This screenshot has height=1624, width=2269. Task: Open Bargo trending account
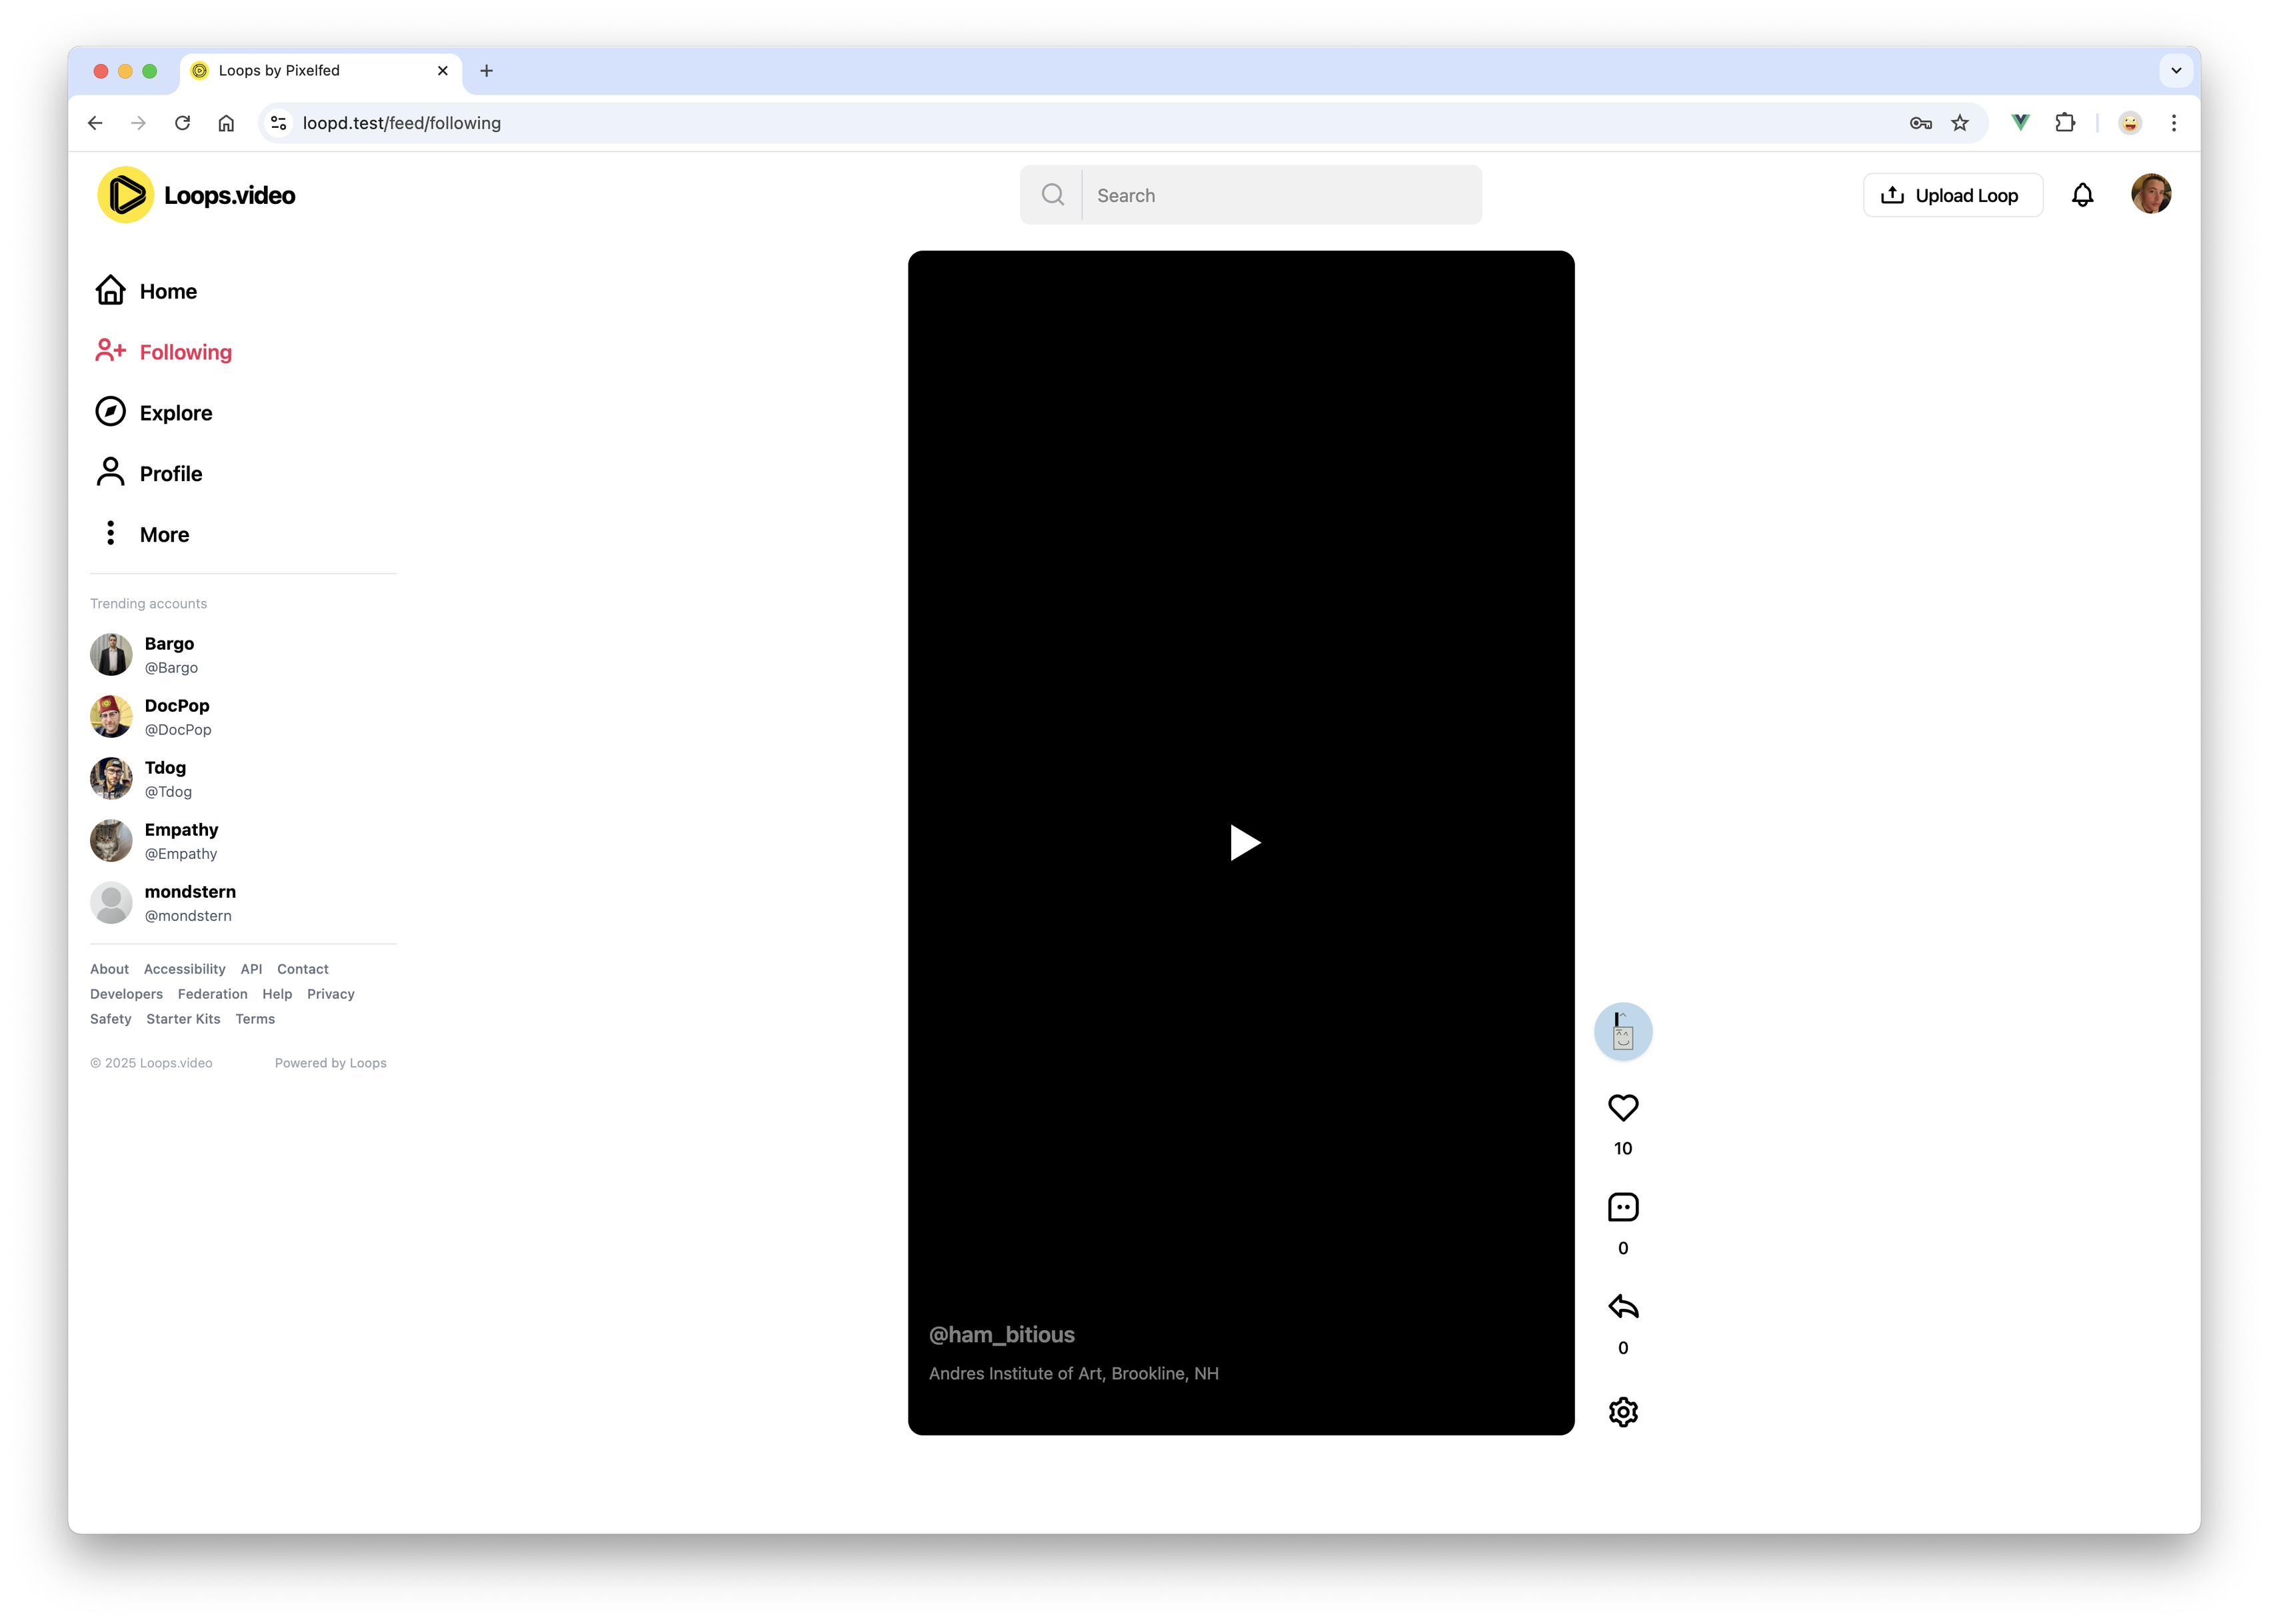(x=170, y=655)
